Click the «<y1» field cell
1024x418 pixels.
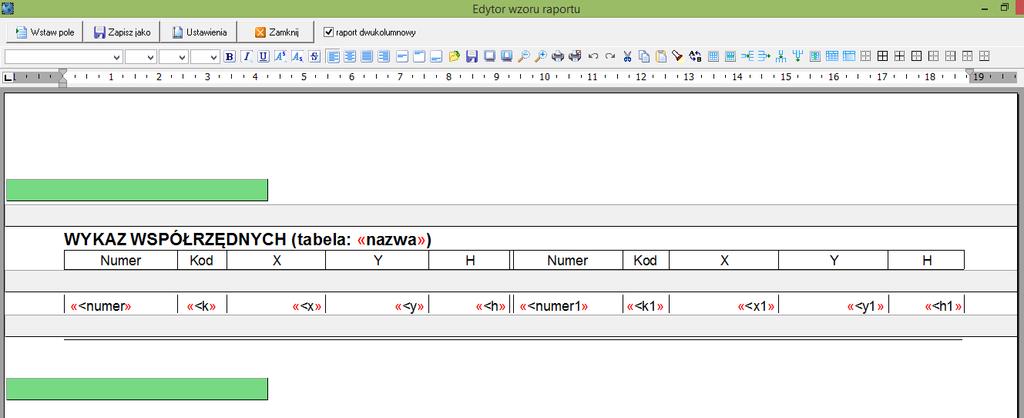pos(833,305)
